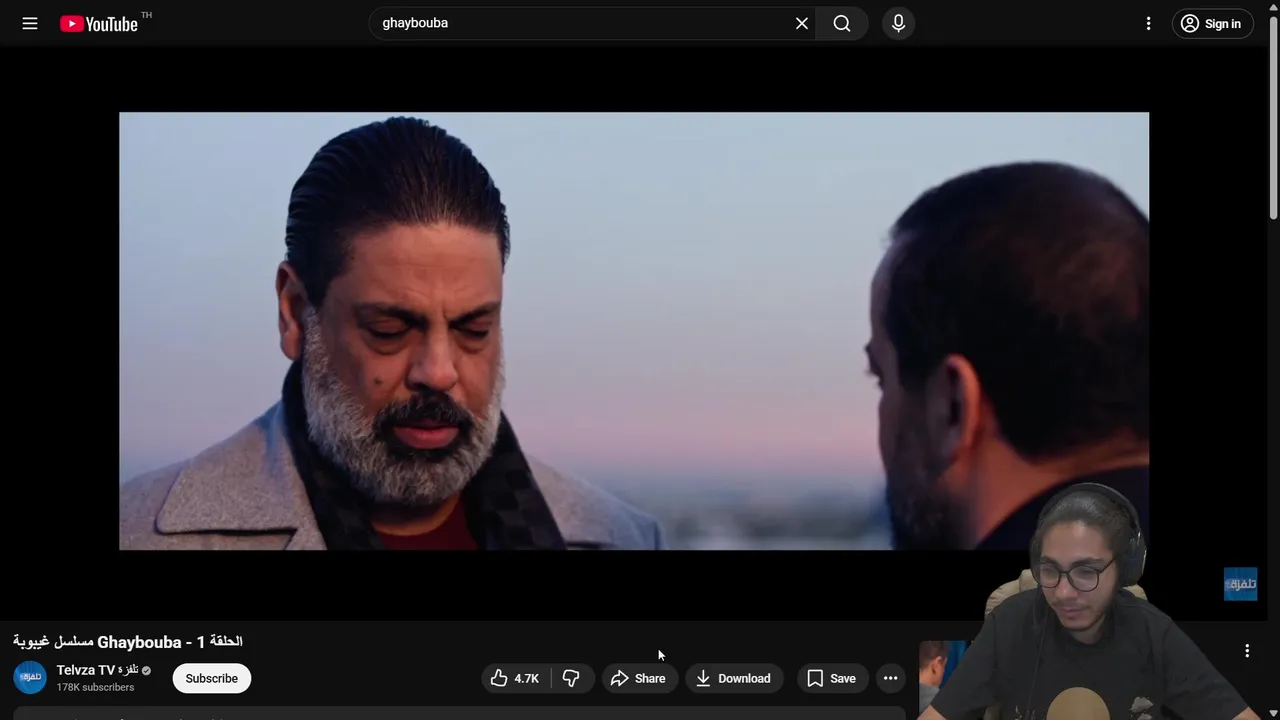The height and width of the screenshot is (720, 1280).
Task: Open the Telvza TV channel avatar
Action: click(30, 677)
